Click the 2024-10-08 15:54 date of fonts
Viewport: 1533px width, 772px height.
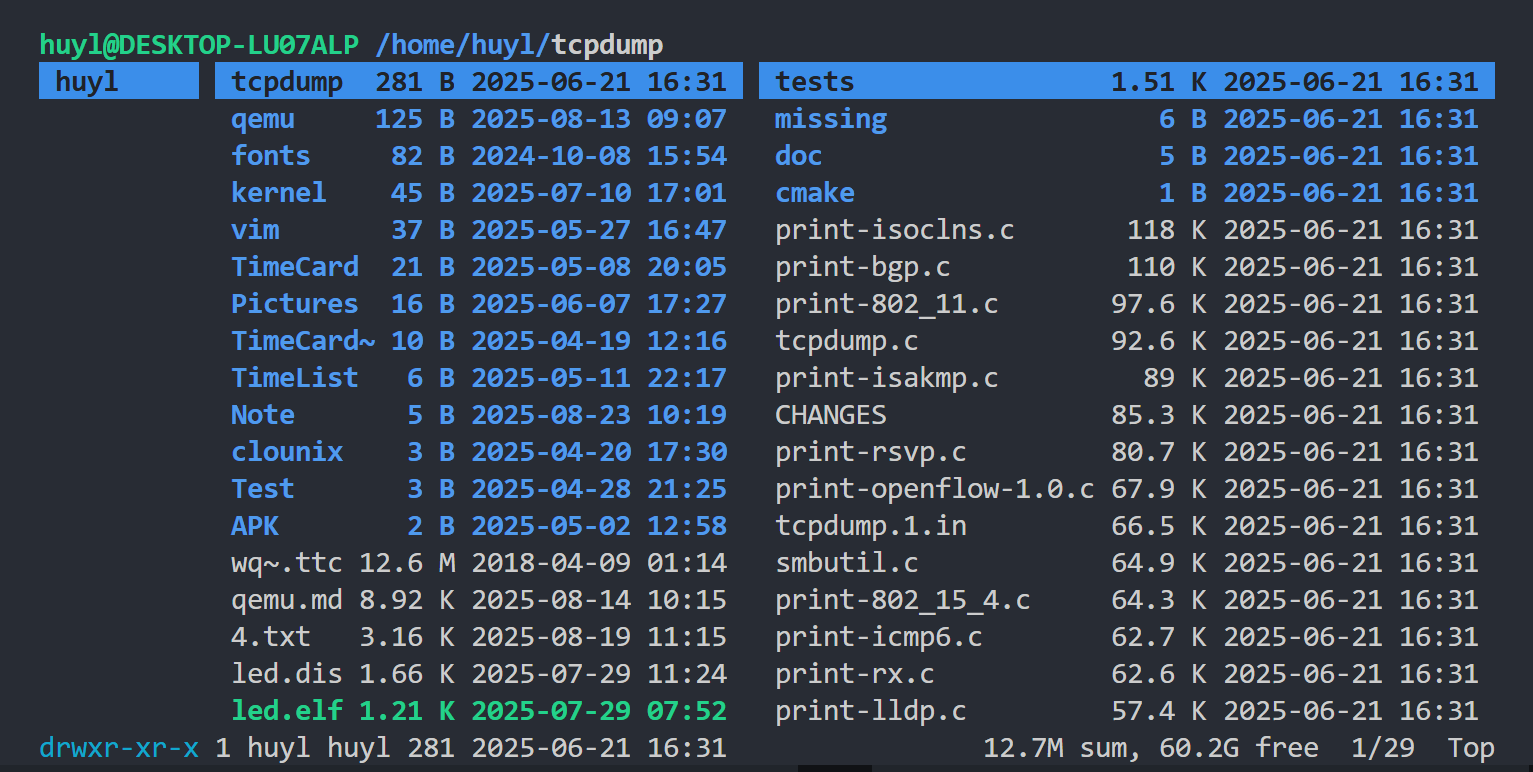599,156
